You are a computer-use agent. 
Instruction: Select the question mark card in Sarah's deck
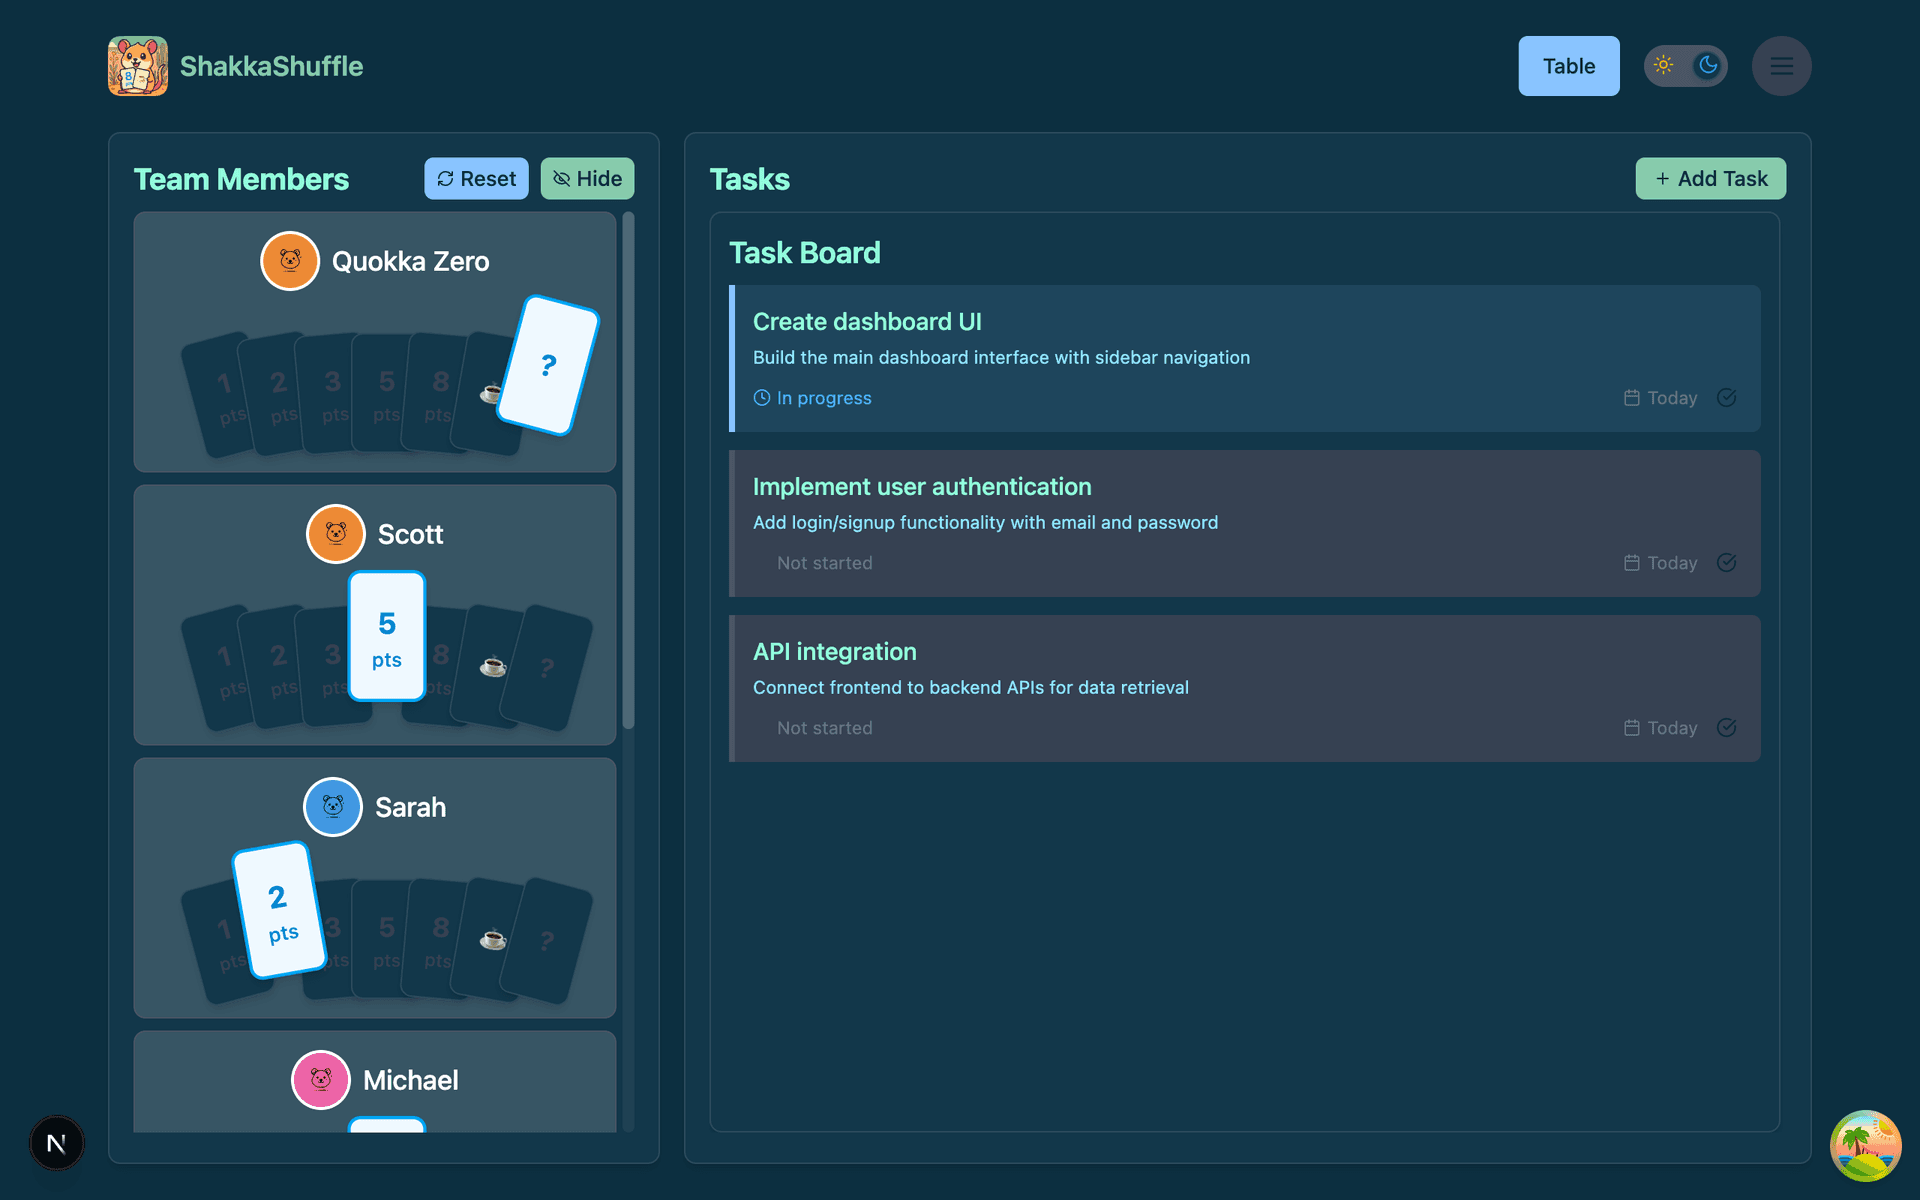click(546, 940)
